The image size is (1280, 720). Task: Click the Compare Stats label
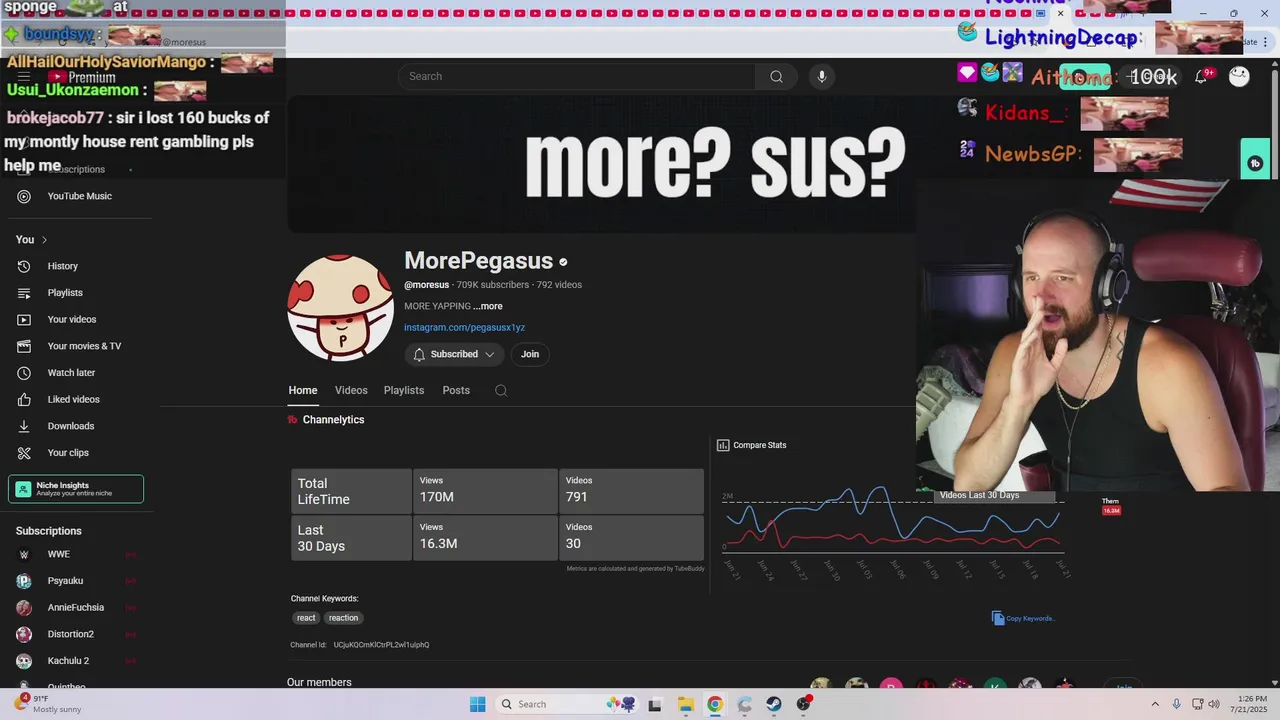pos(759,445)
